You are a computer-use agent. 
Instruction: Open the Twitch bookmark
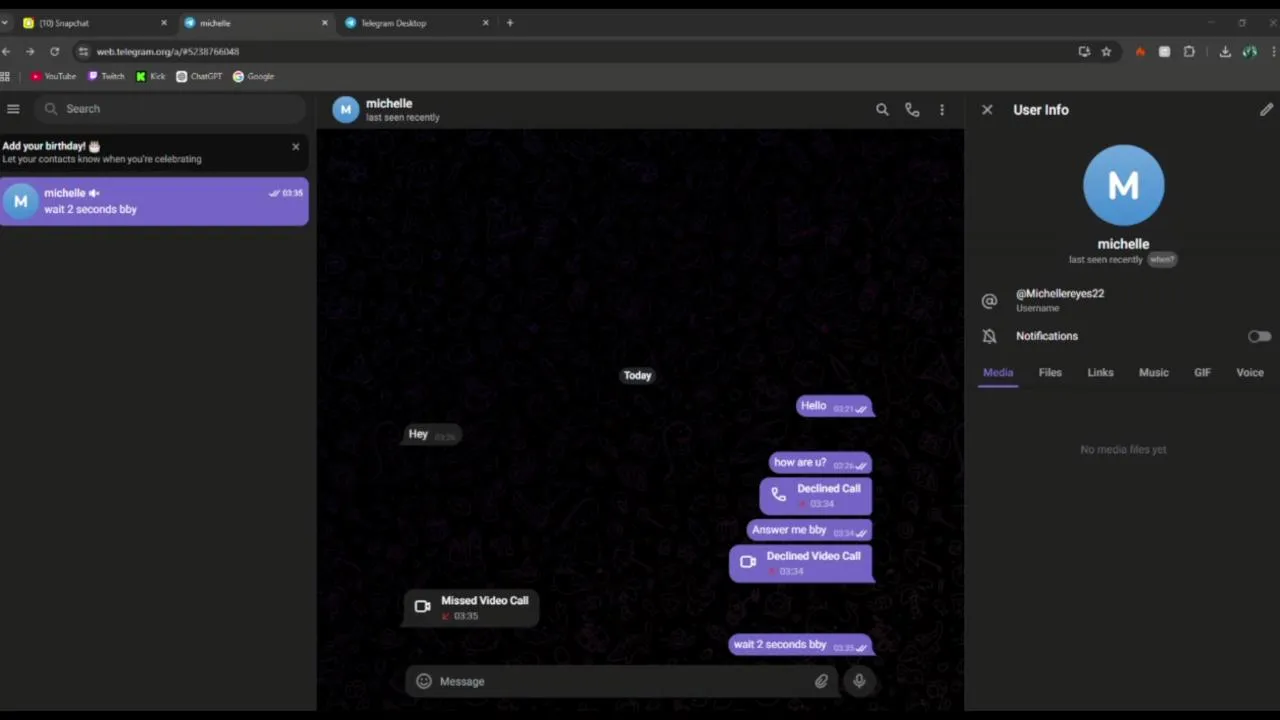pos(106,76)
